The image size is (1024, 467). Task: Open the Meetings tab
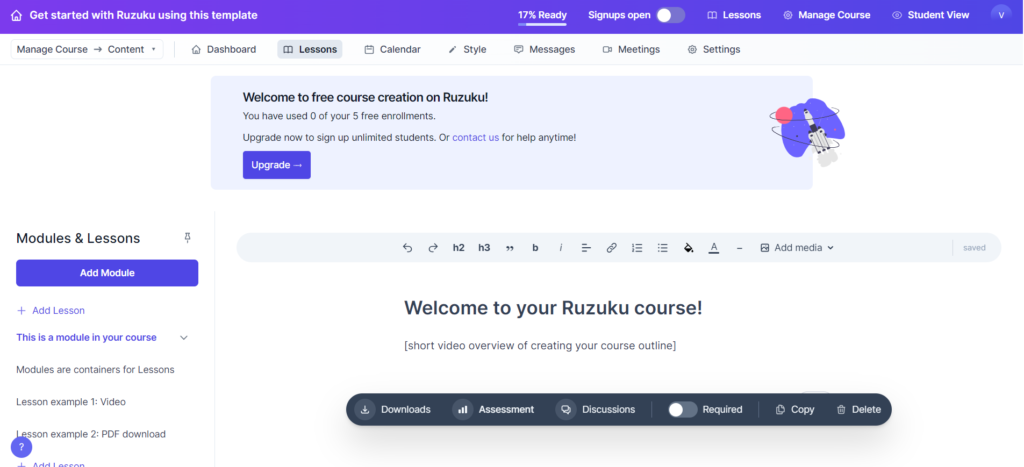click(631, 49)
